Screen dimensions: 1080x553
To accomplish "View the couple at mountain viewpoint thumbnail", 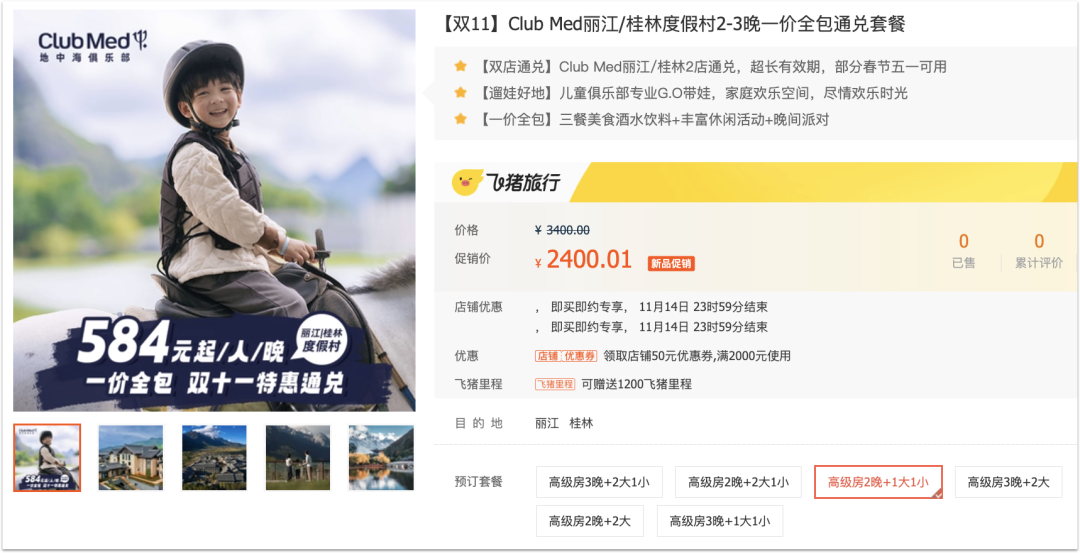I will [x=298, y=457].
